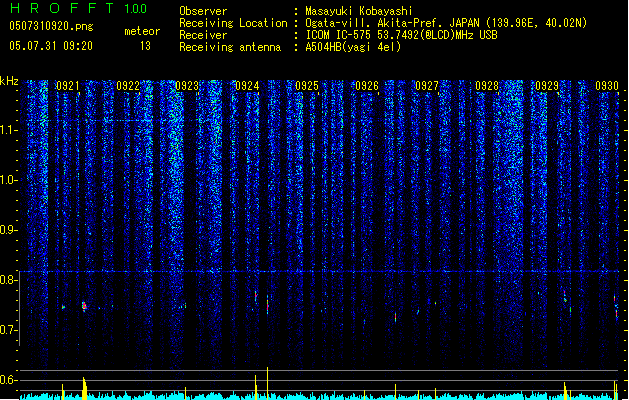
Task: Click the ICOM IC-575 53.7492 MHz USB text
Action: point(401,35)
